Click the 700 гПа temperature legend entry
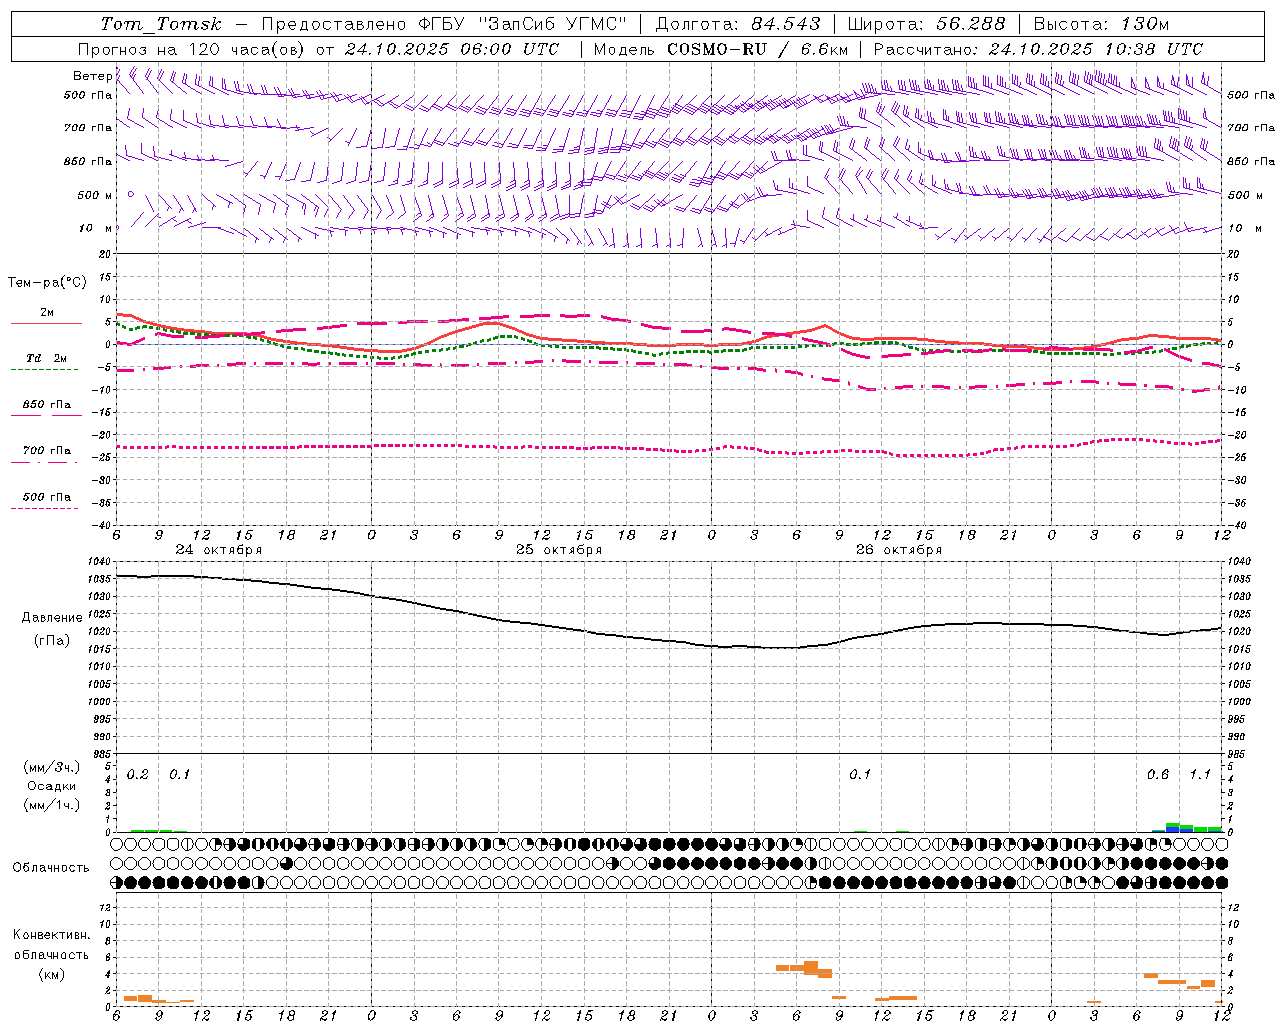The width and height of the screenshot is (1280, 1024). pyautogui.click(x=46, y=451)
